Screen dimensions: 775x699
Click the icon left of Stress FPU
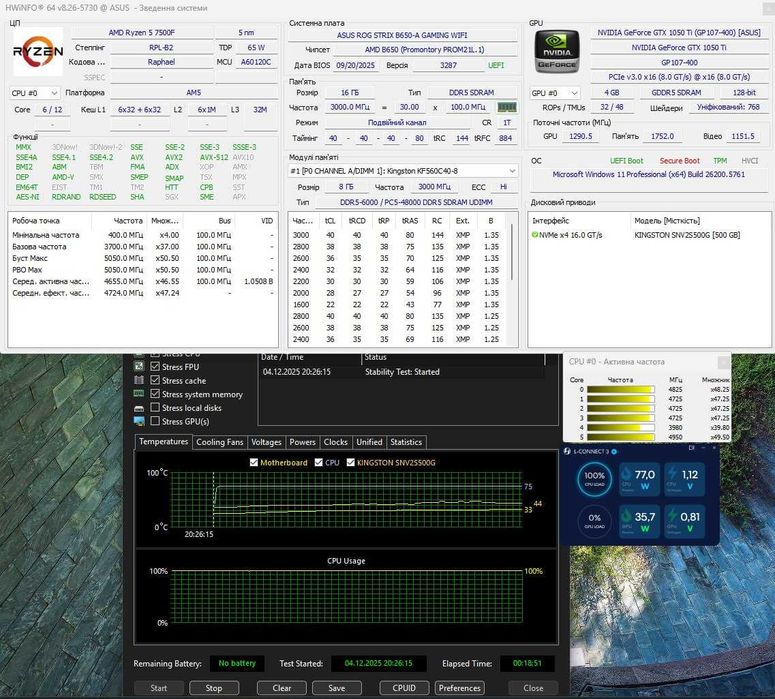(x=139, y=366)
